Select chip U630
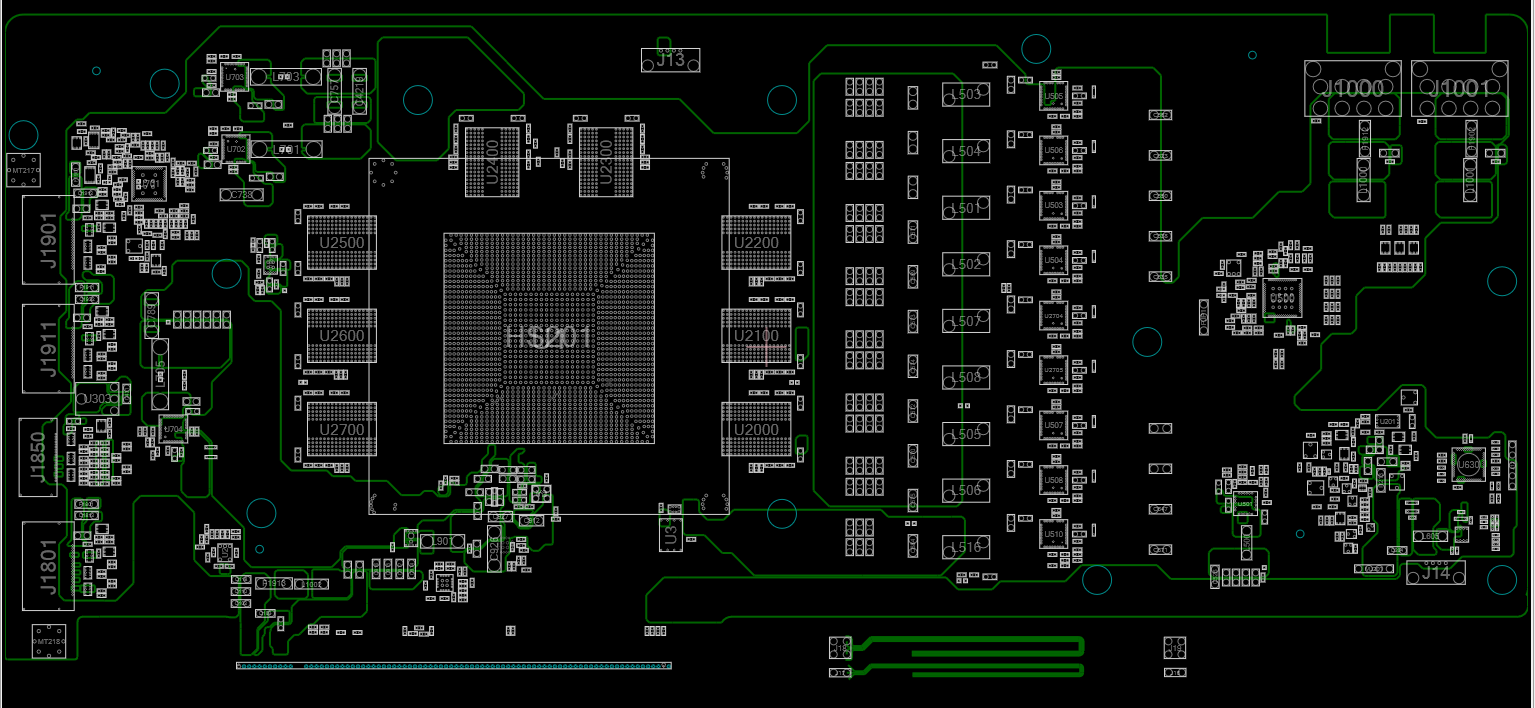 coord(1468,465)
